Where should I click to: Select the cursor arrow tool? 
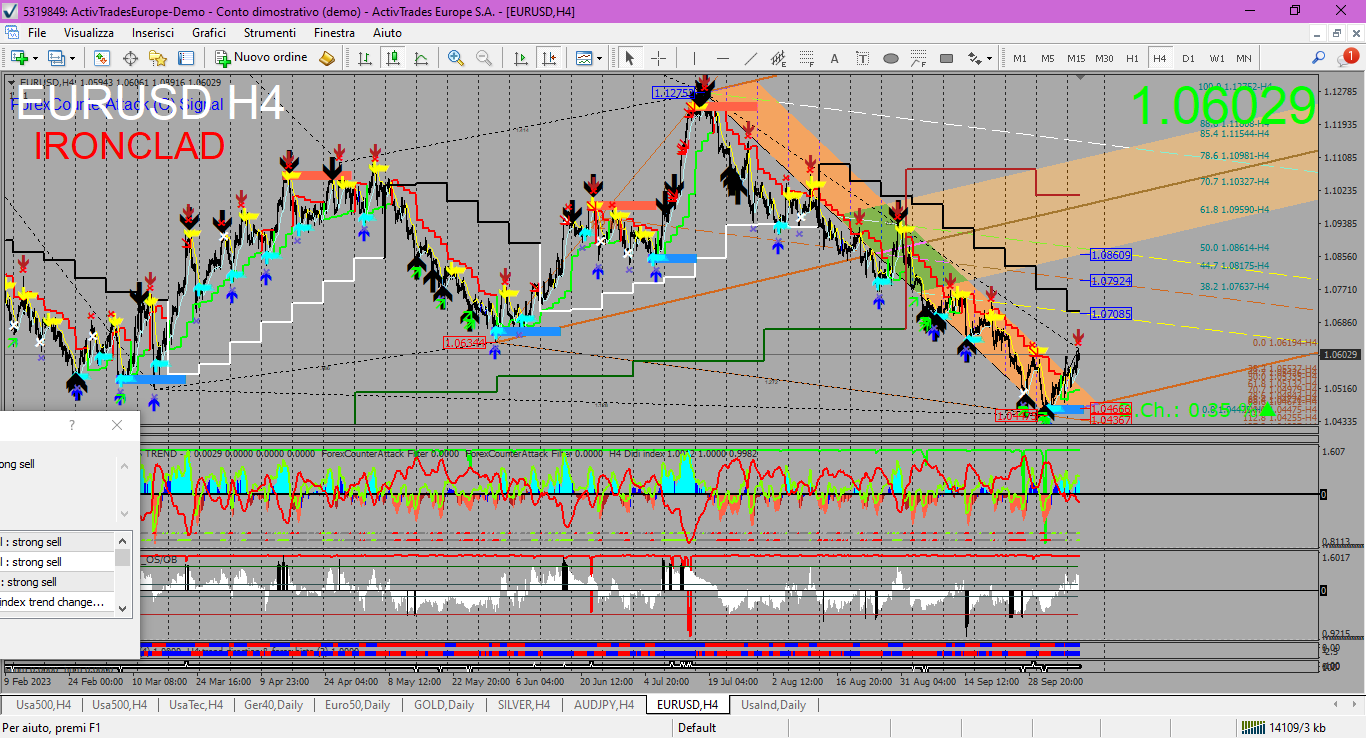pyautogui.click(x=630, y=58)
